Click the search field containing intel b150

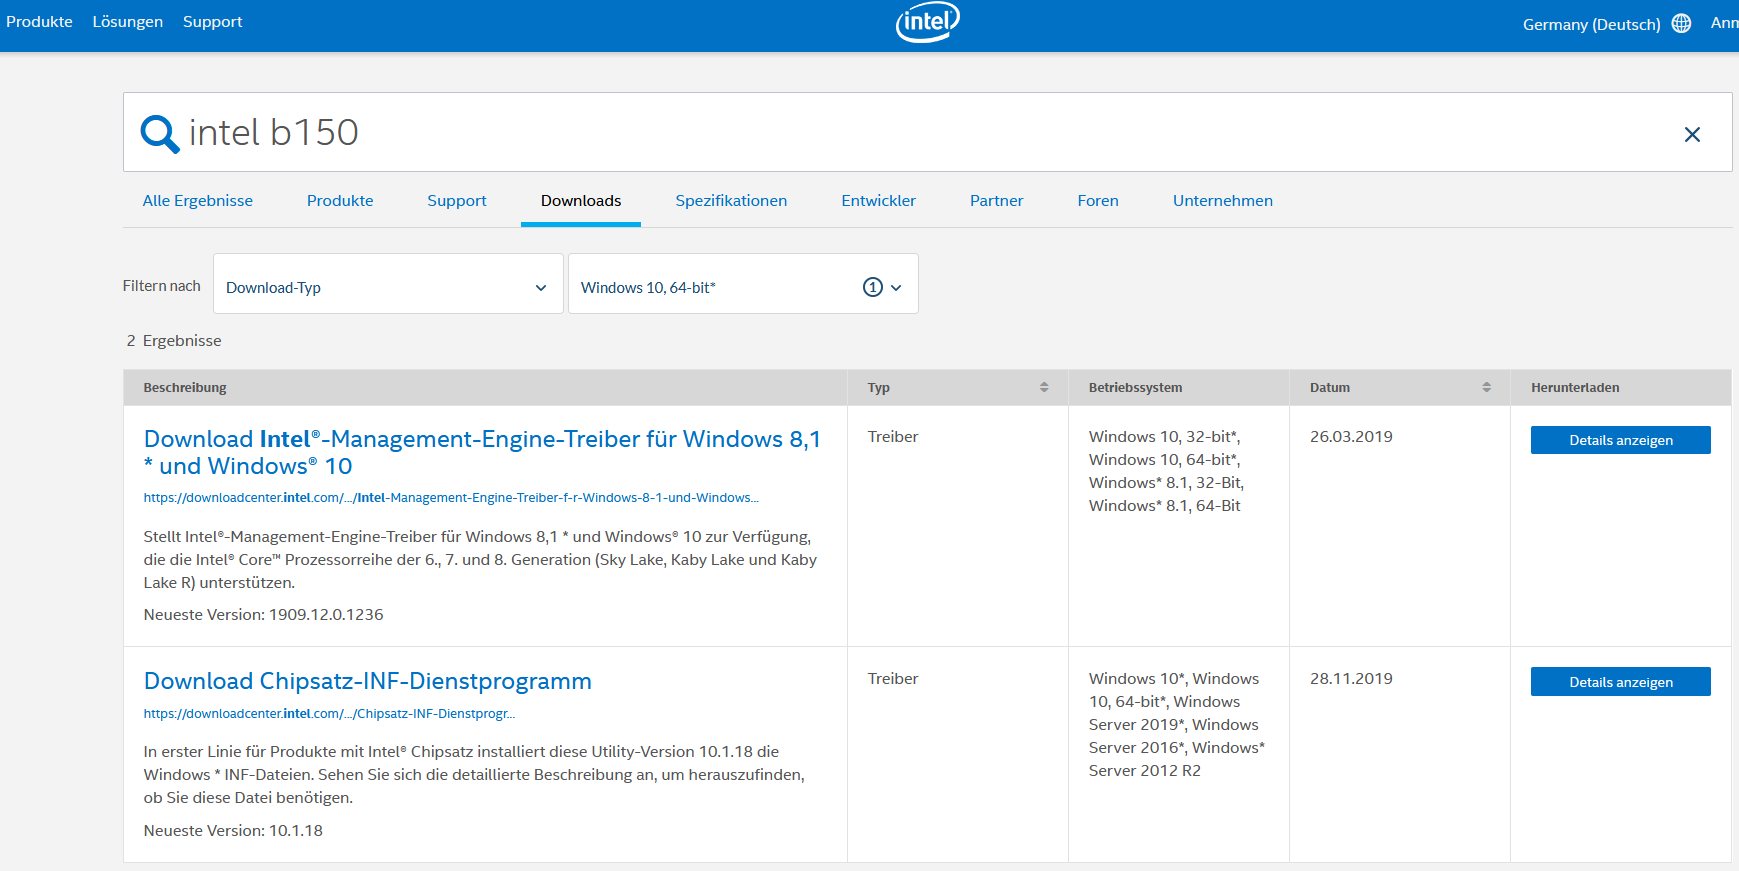coord(927,132)
